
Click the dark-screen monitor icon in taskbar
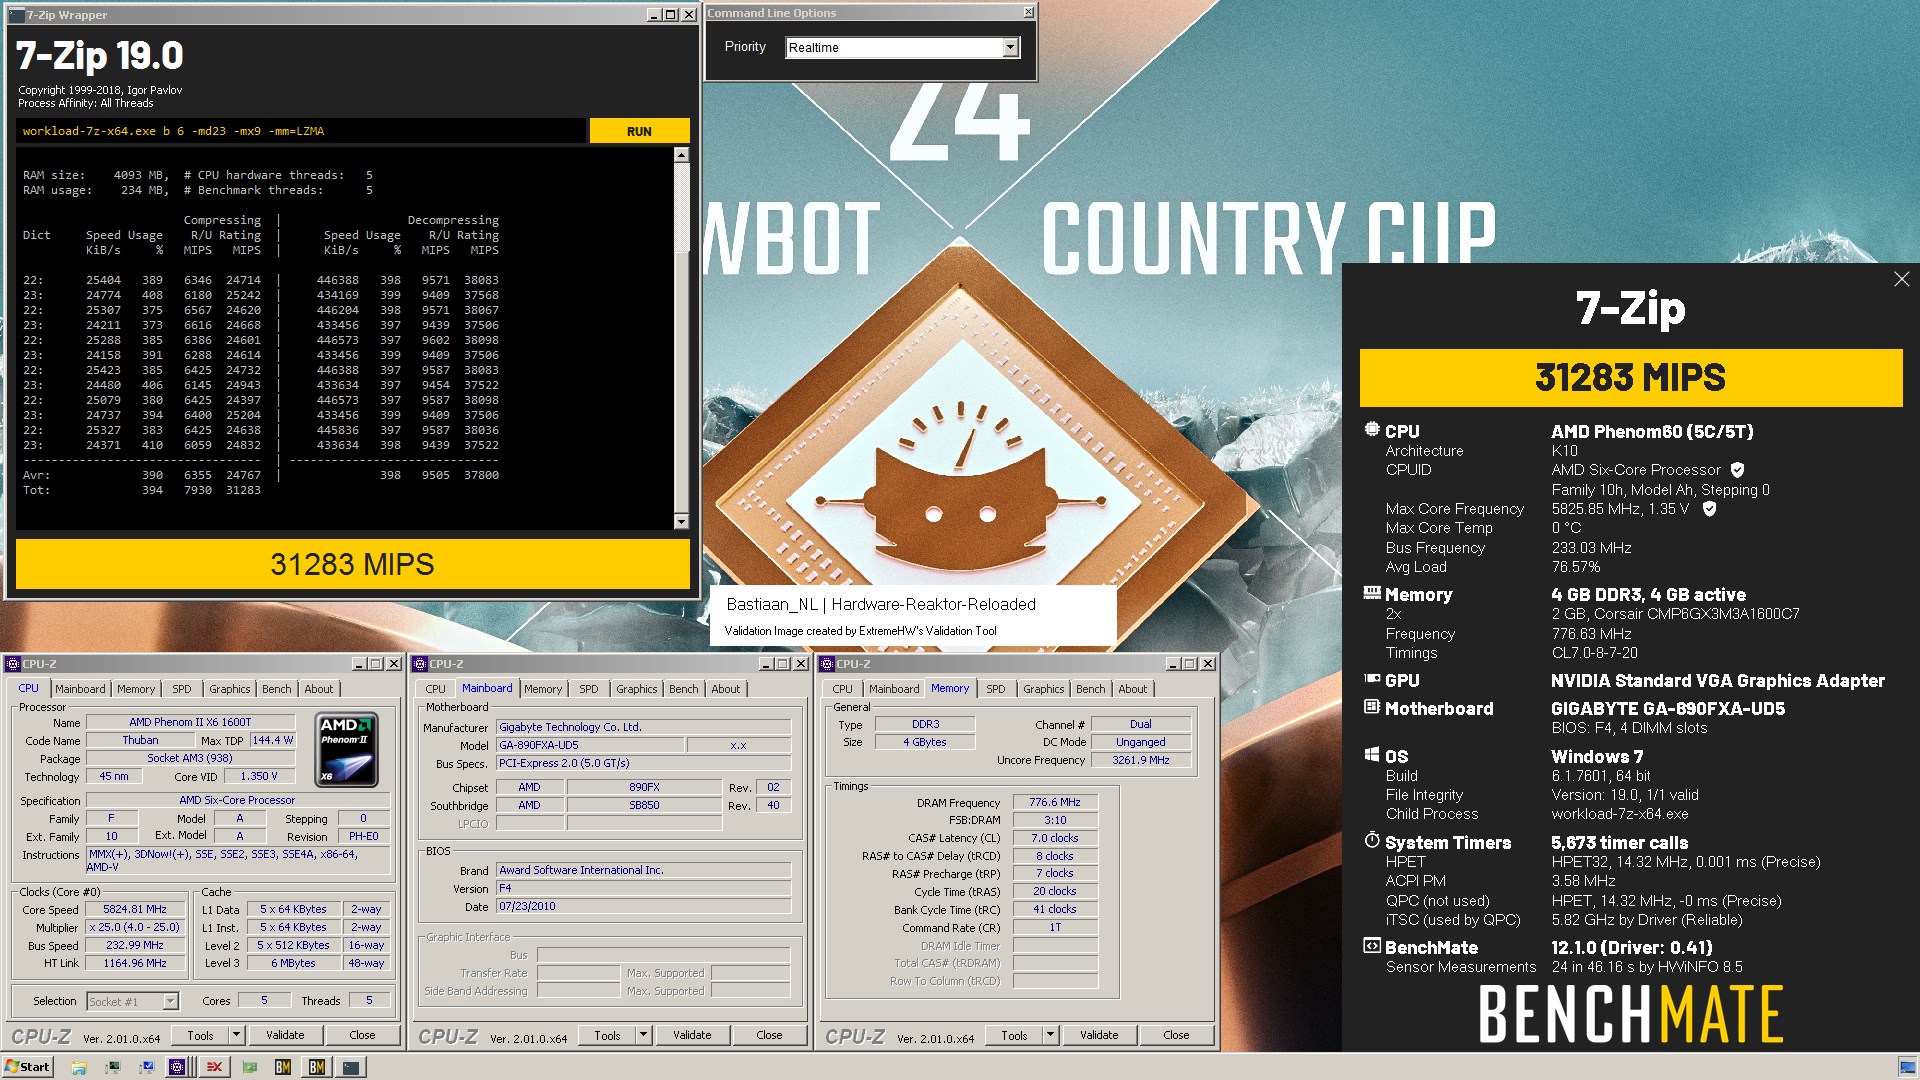(113, 1067)
